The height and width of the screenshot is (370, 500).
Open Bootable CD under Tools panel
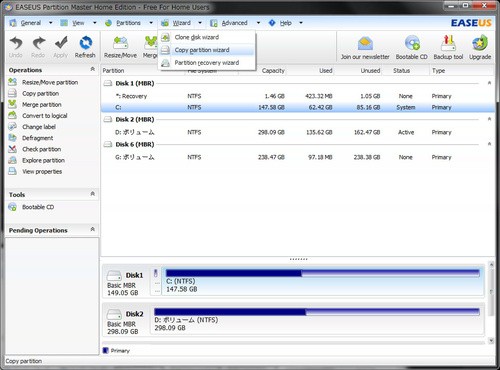coord(38,207)
